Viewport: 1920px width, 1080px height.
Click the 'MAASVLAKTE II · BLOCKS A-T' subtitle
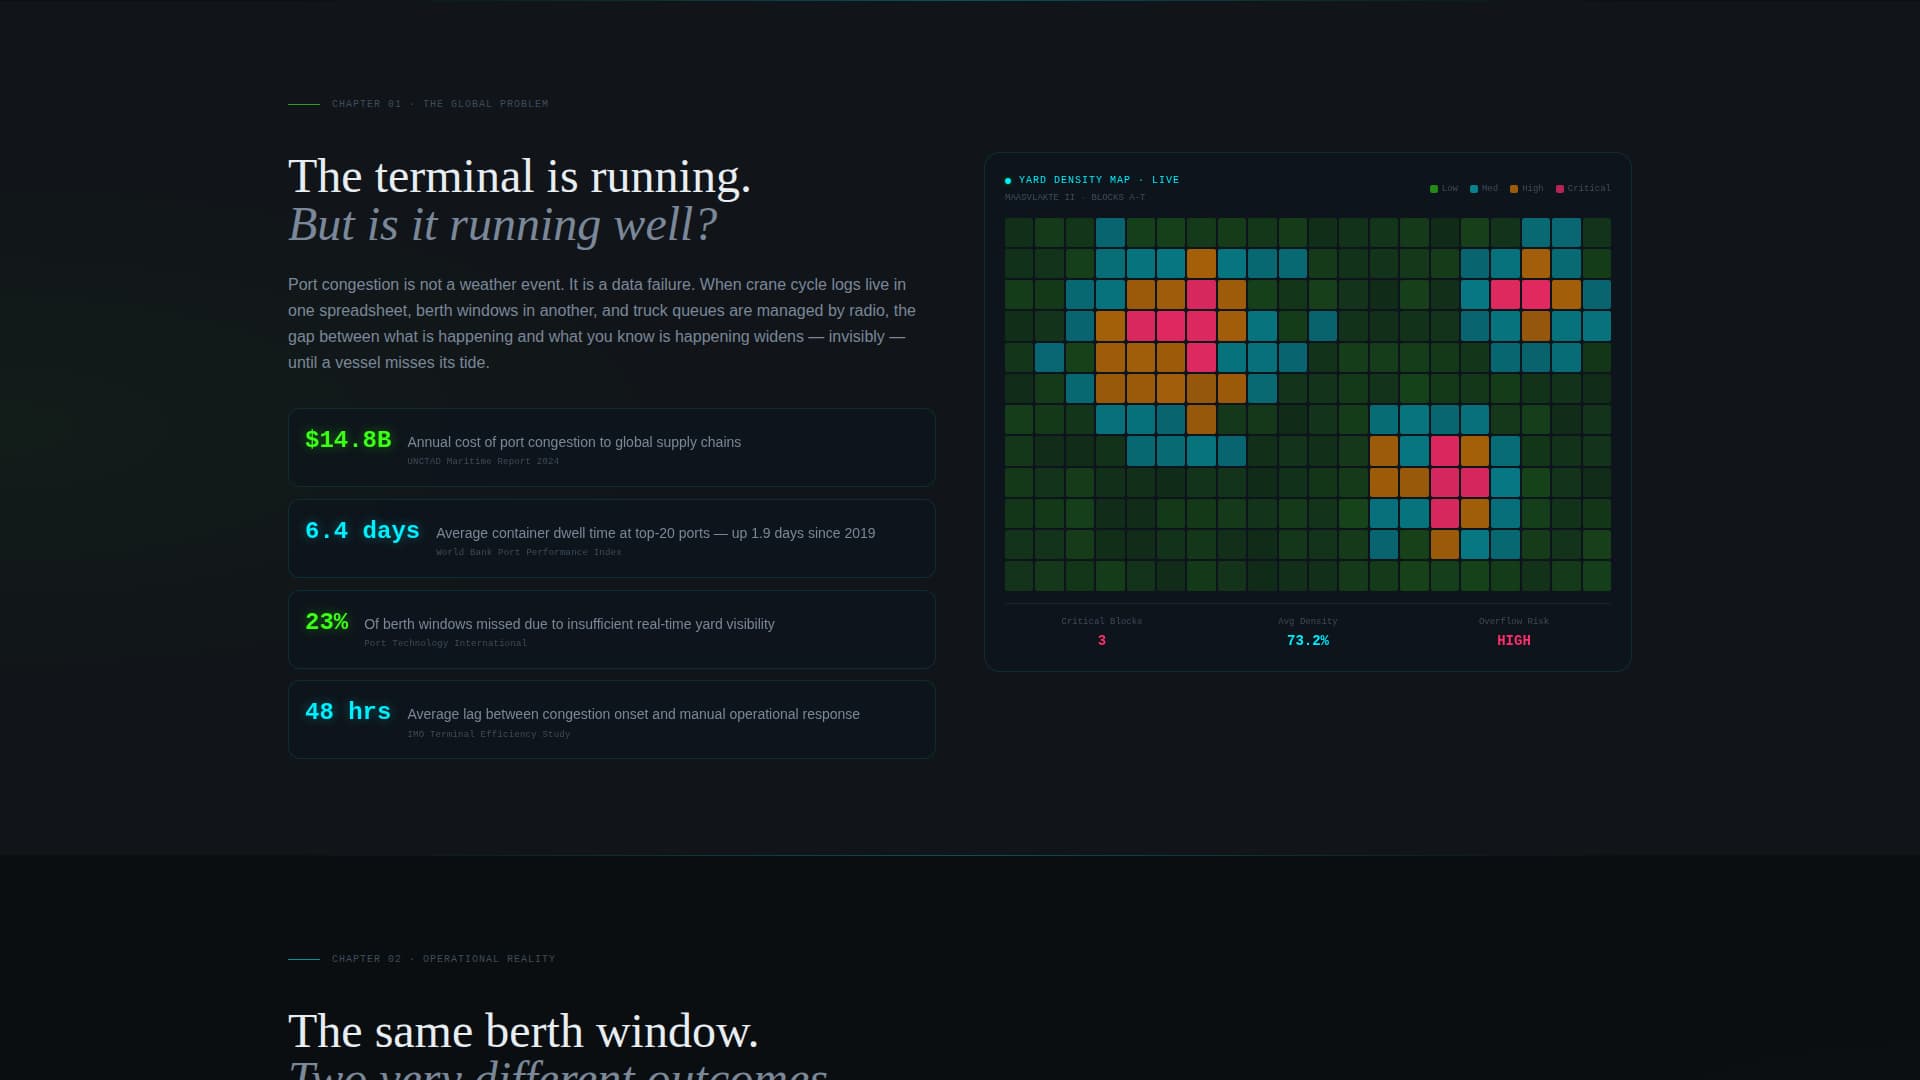[1075, 197]
